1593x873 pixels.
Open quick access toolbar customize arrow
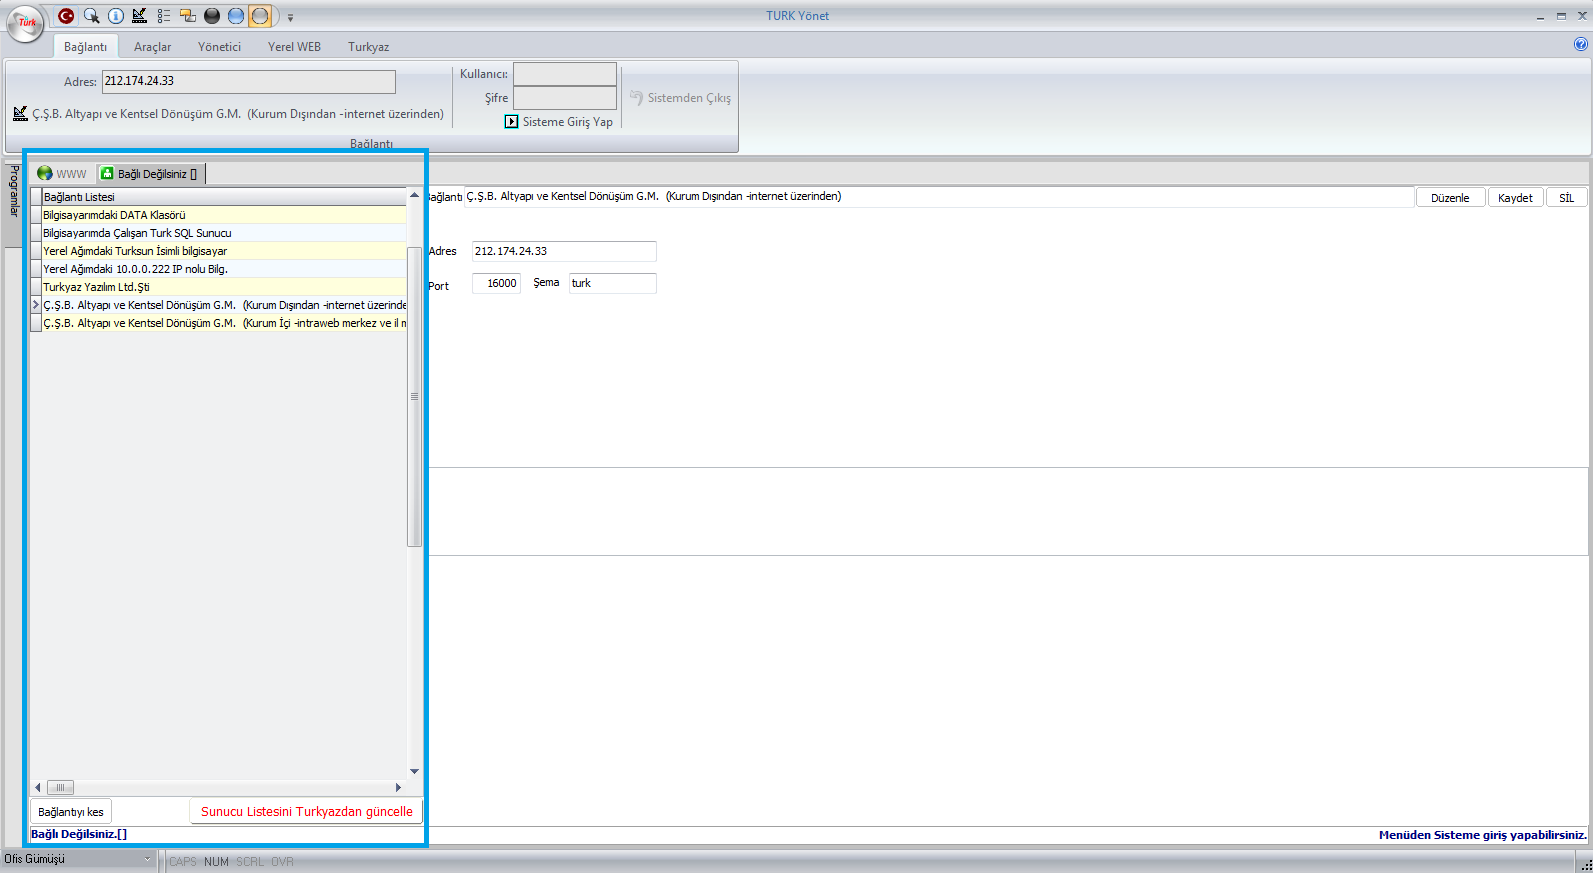click(290, 17)
